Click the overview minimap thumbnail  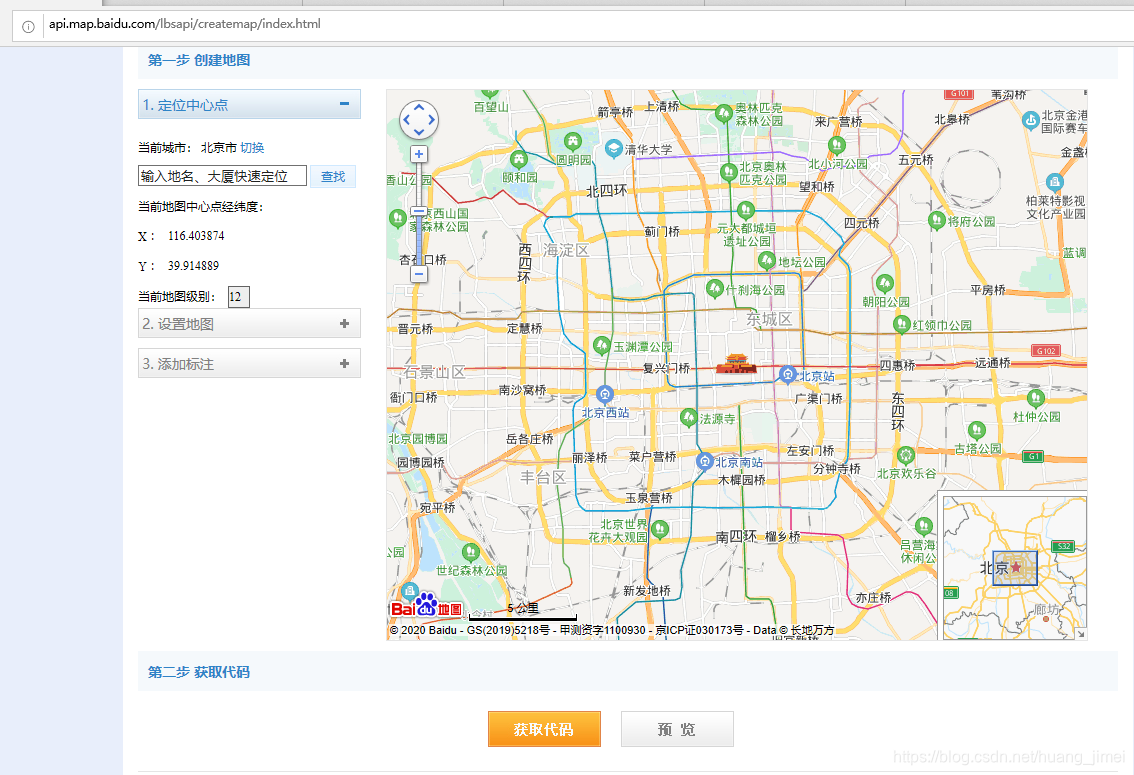[1014, 568]
